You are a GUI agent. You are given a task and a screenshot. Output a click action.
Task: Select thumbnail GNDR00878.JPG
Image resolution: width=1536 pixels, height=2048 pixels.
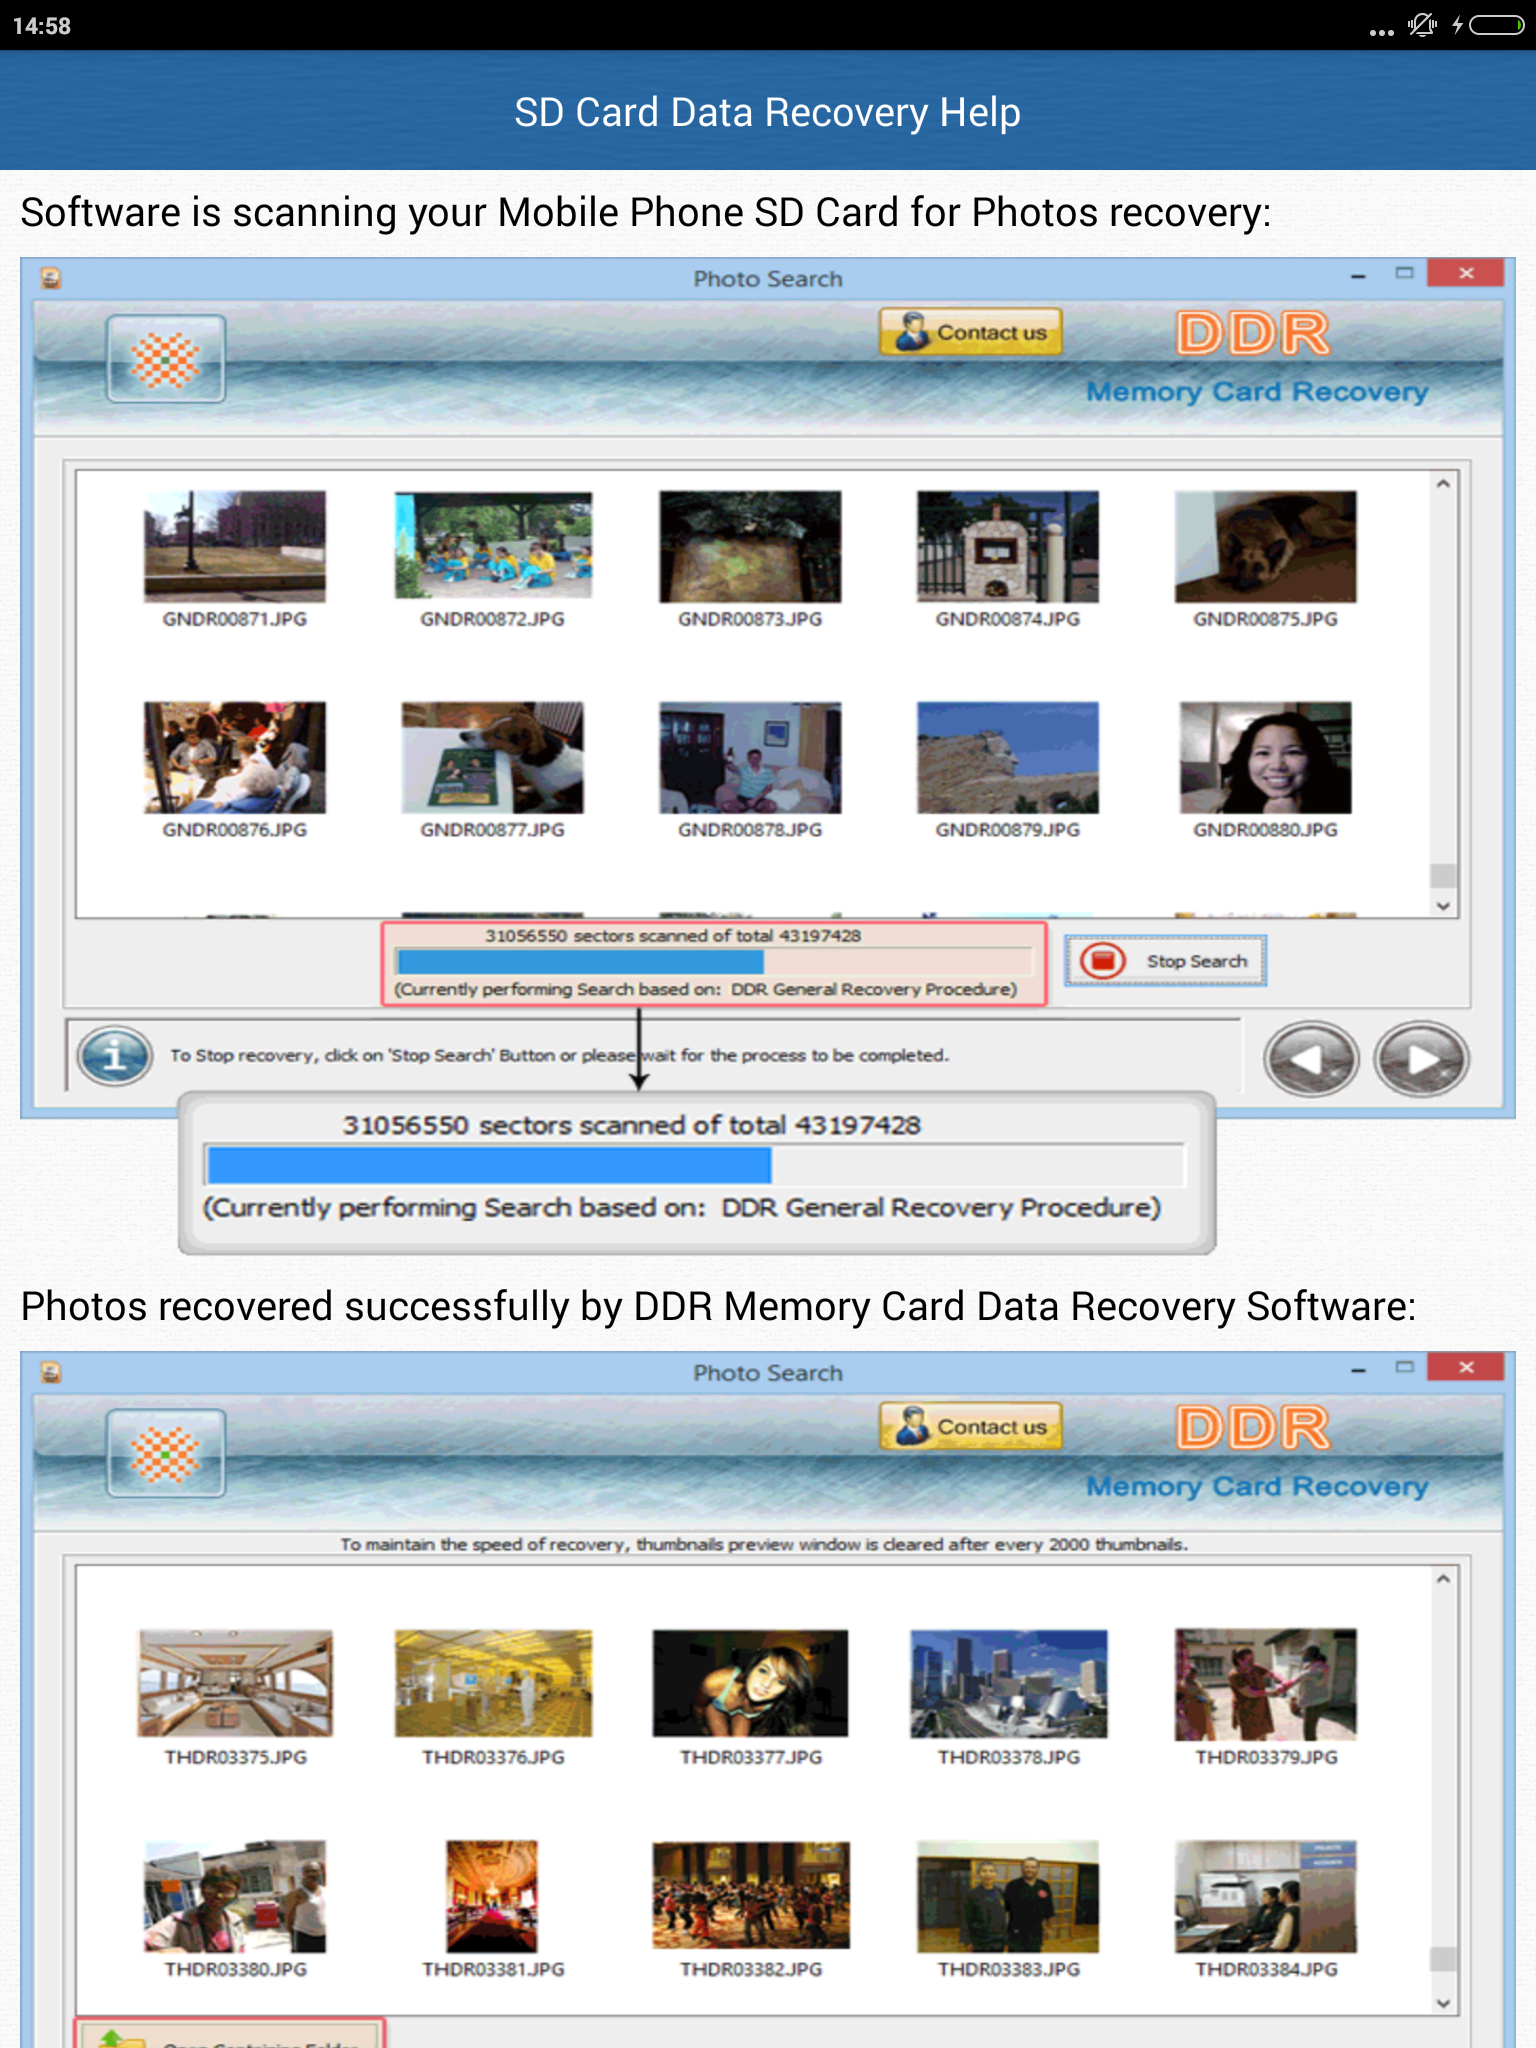click(750, 757)
